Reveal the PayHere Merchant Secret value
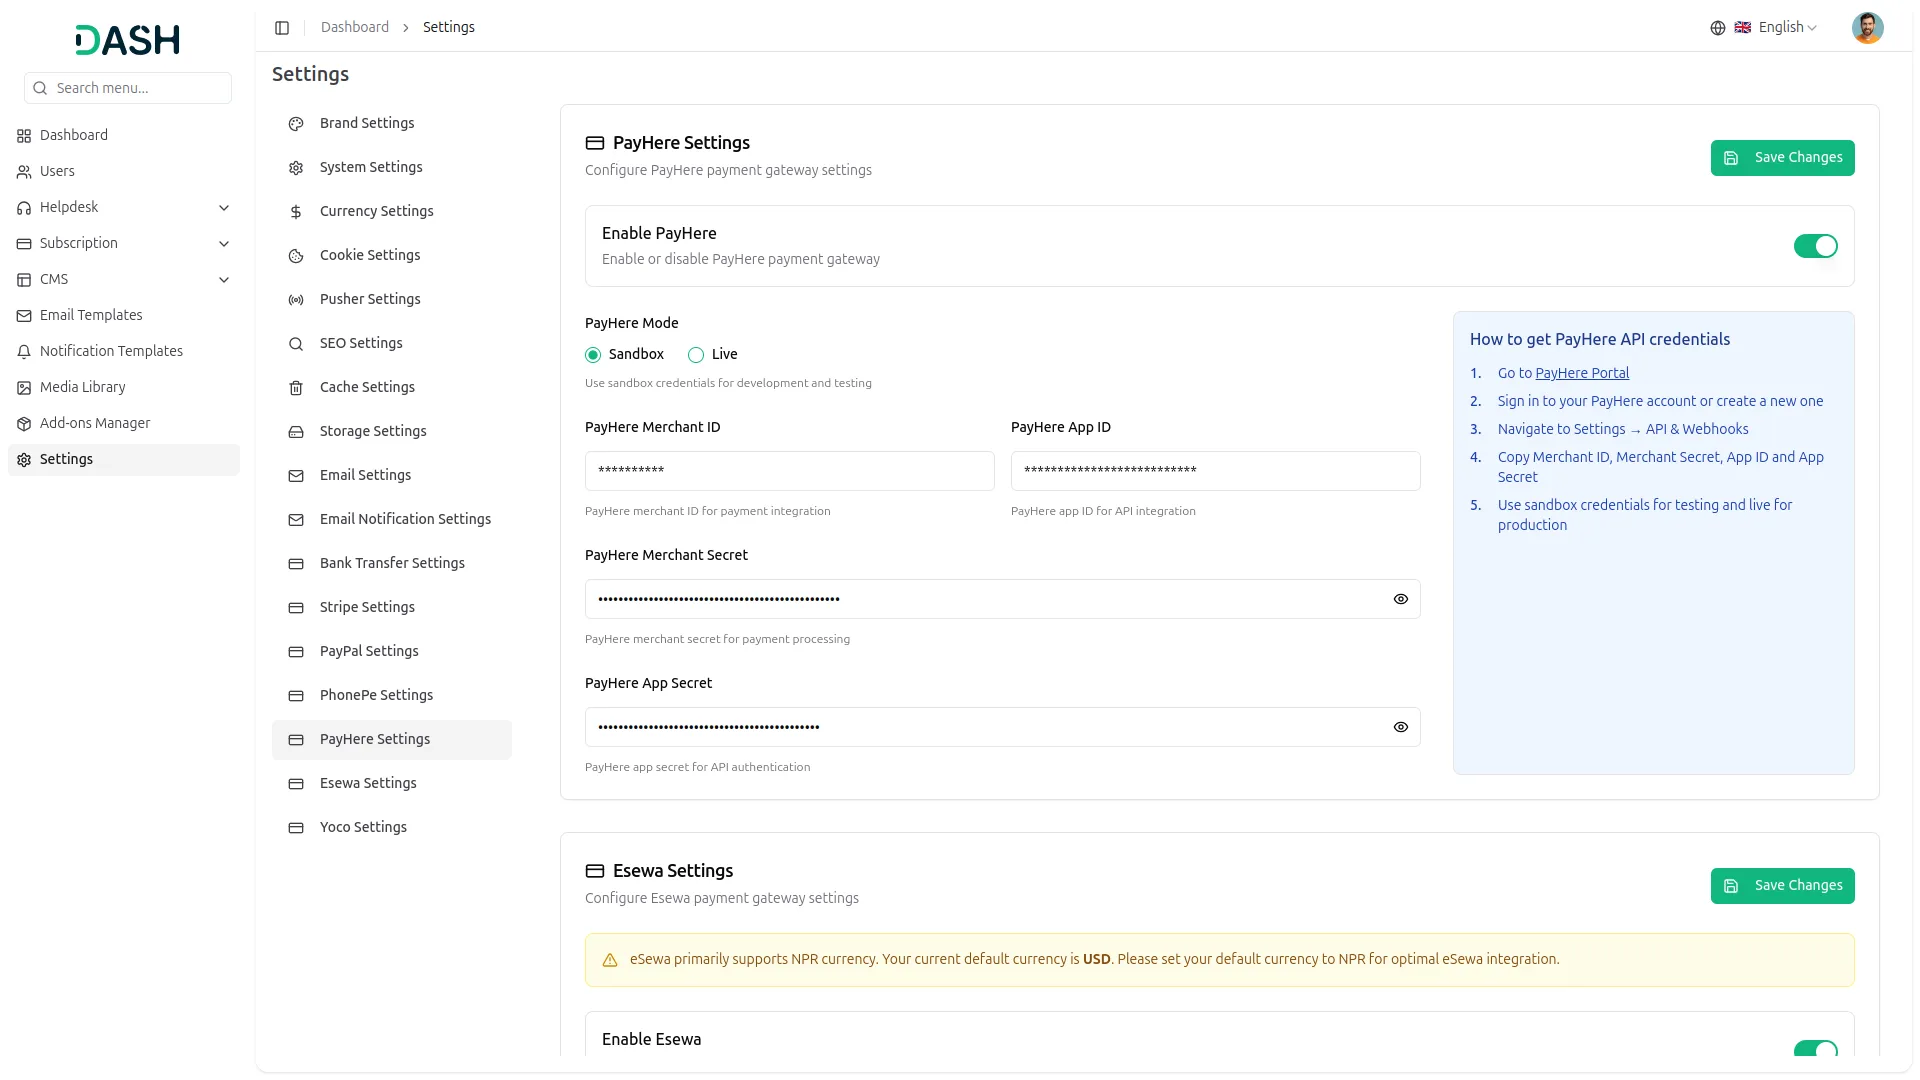 pyautogui.click(x=1400, y=599)
